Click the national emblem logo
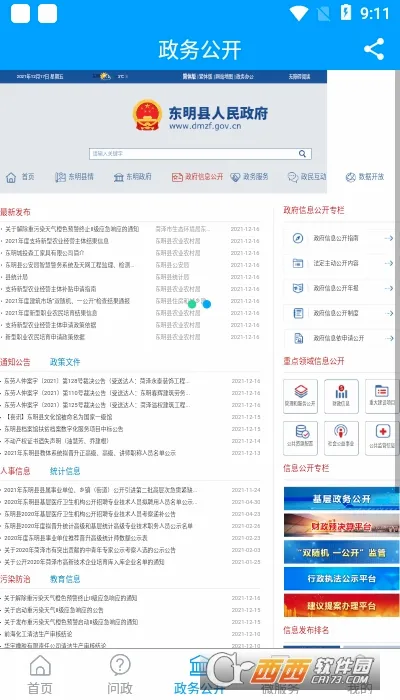 point(147,115)
